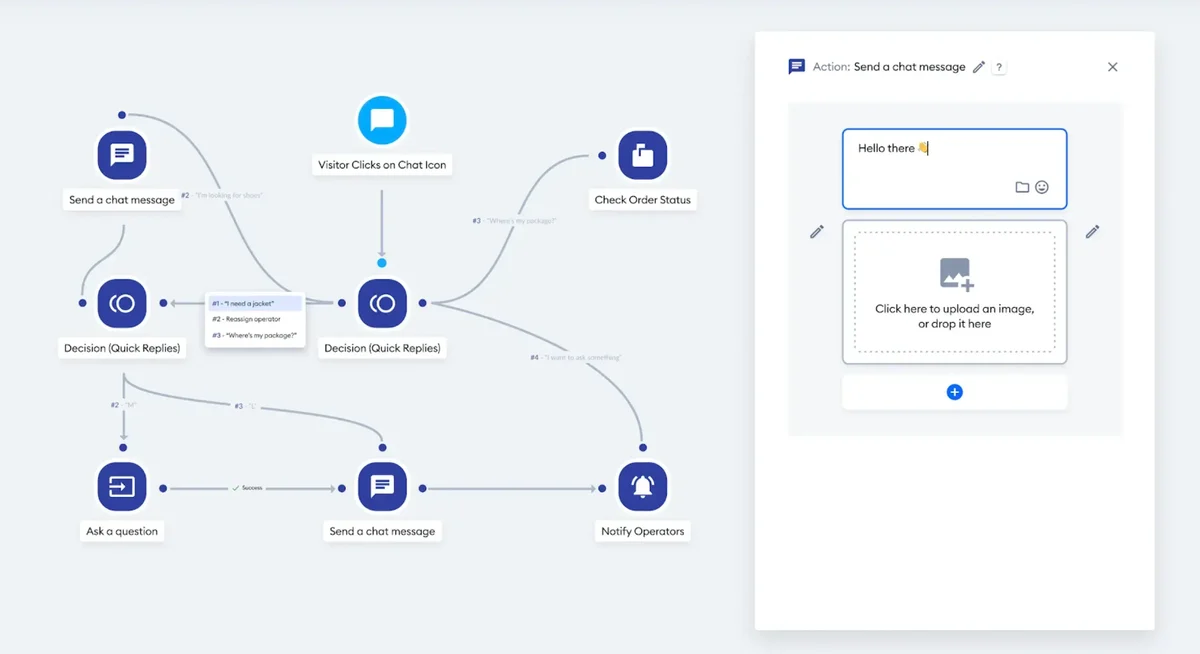Click the pencil icon left of the message block

click(x=817, y=231)
